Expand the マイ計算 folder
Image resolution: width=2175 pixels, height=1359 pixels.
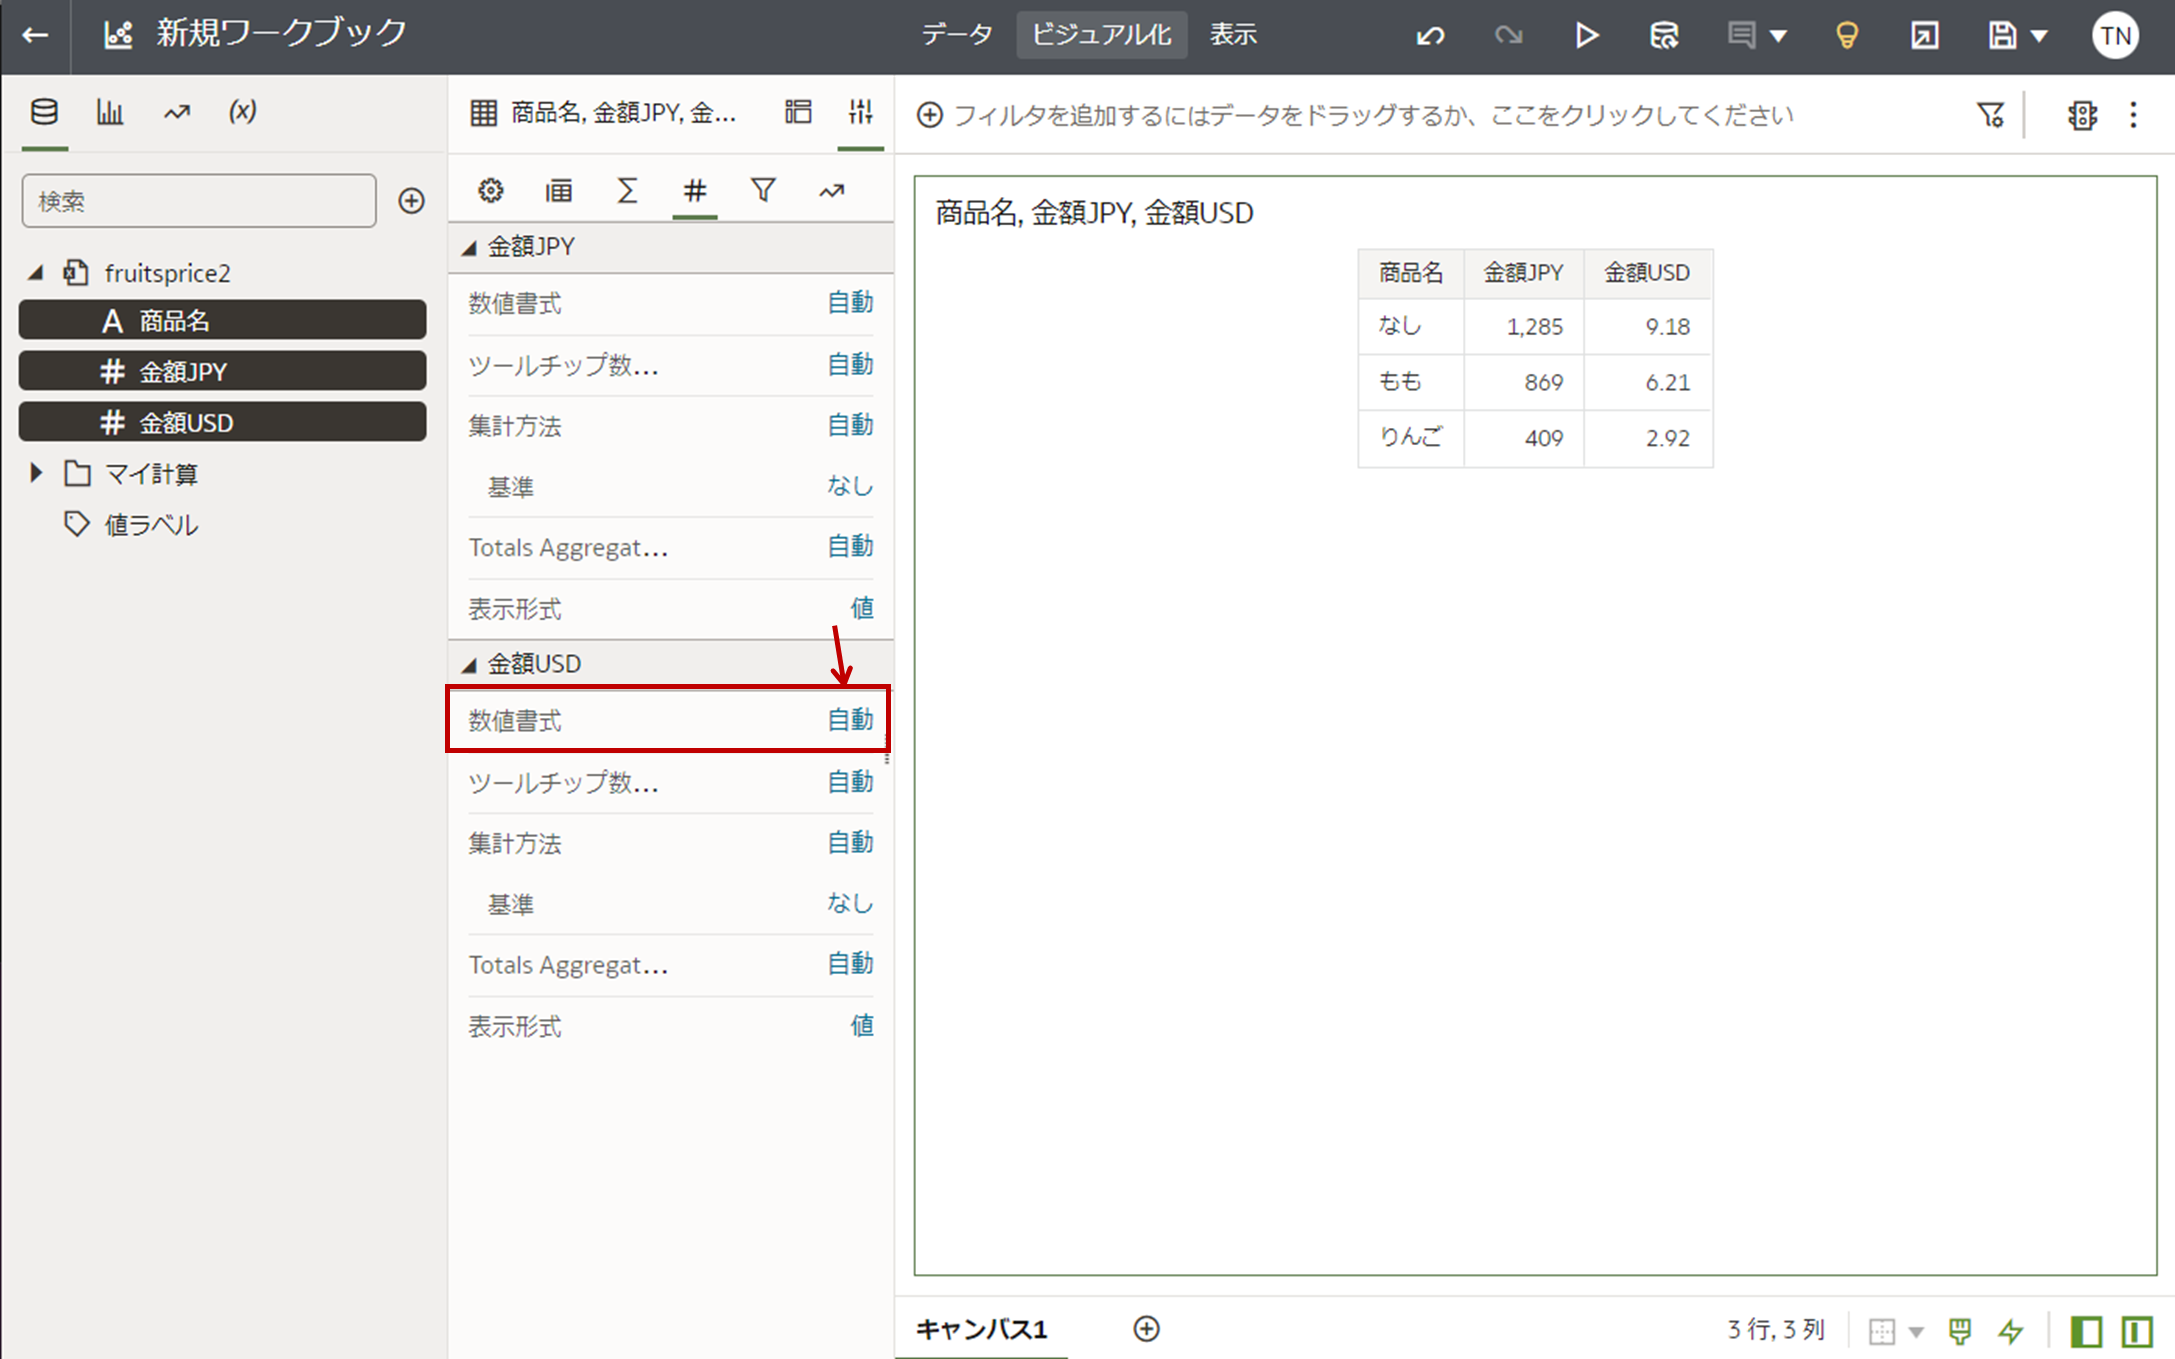click(37, 473)
